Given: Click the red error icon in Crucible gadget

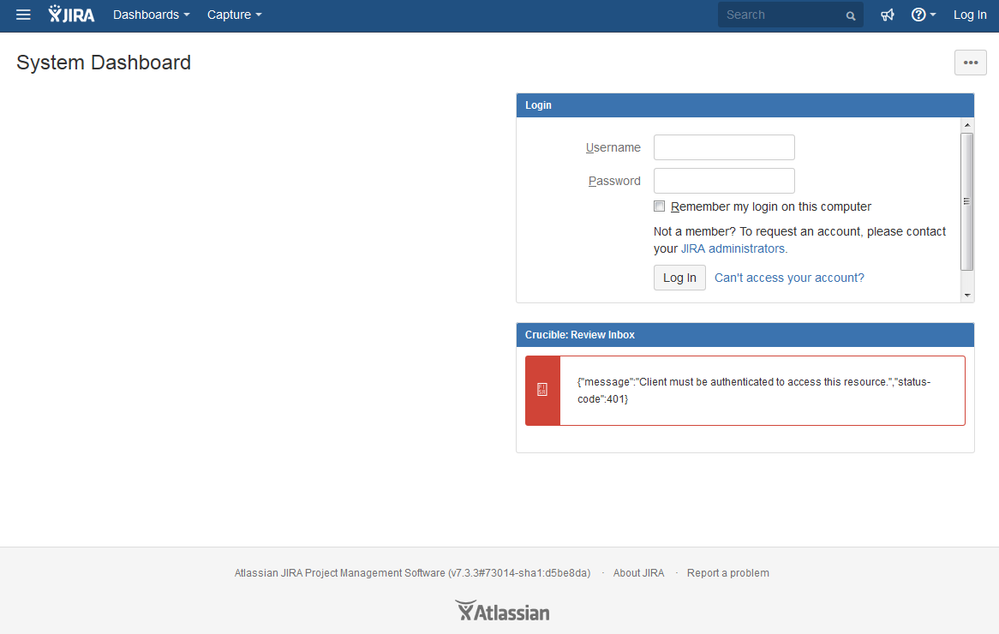Looking at the screenshot, I should coord(542,390).
